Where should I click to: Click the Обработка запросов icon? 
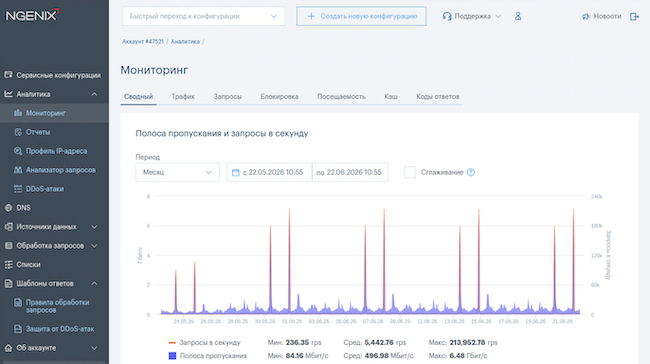[8, 245]
